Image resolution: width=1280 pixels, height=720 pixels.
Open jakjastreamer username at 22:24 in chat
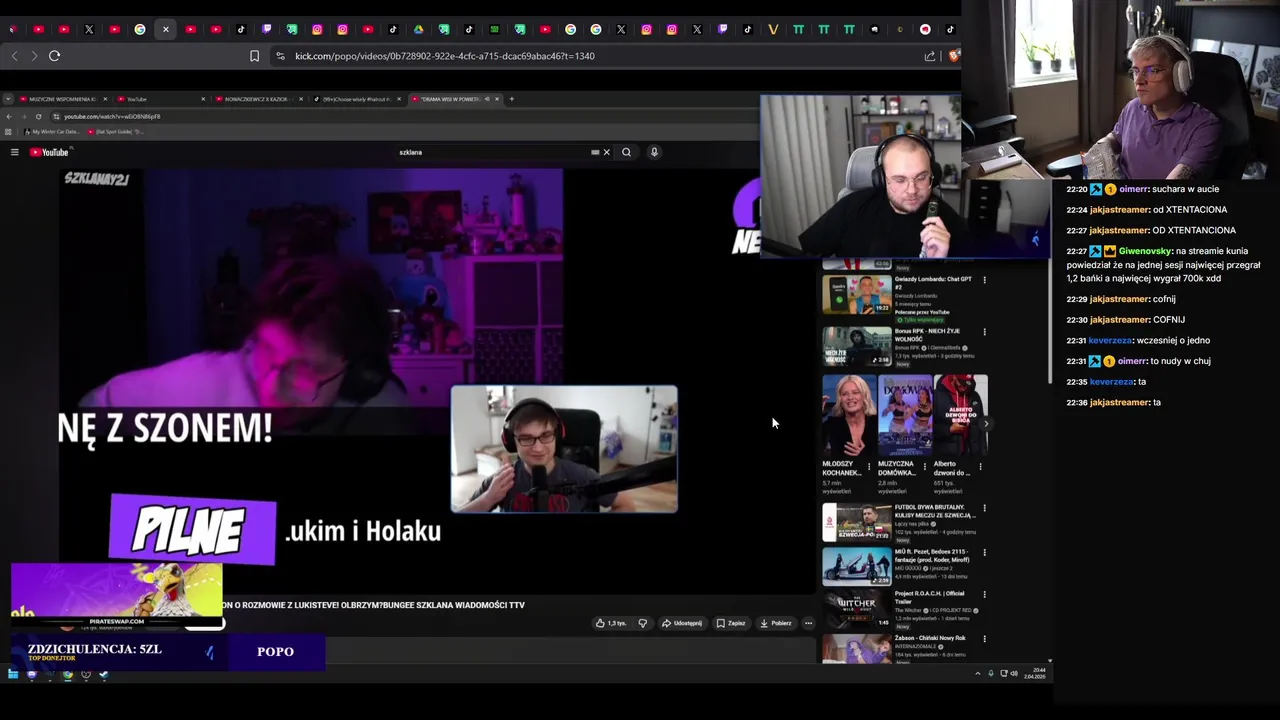pyautogui.click(x=1119, y=210)
